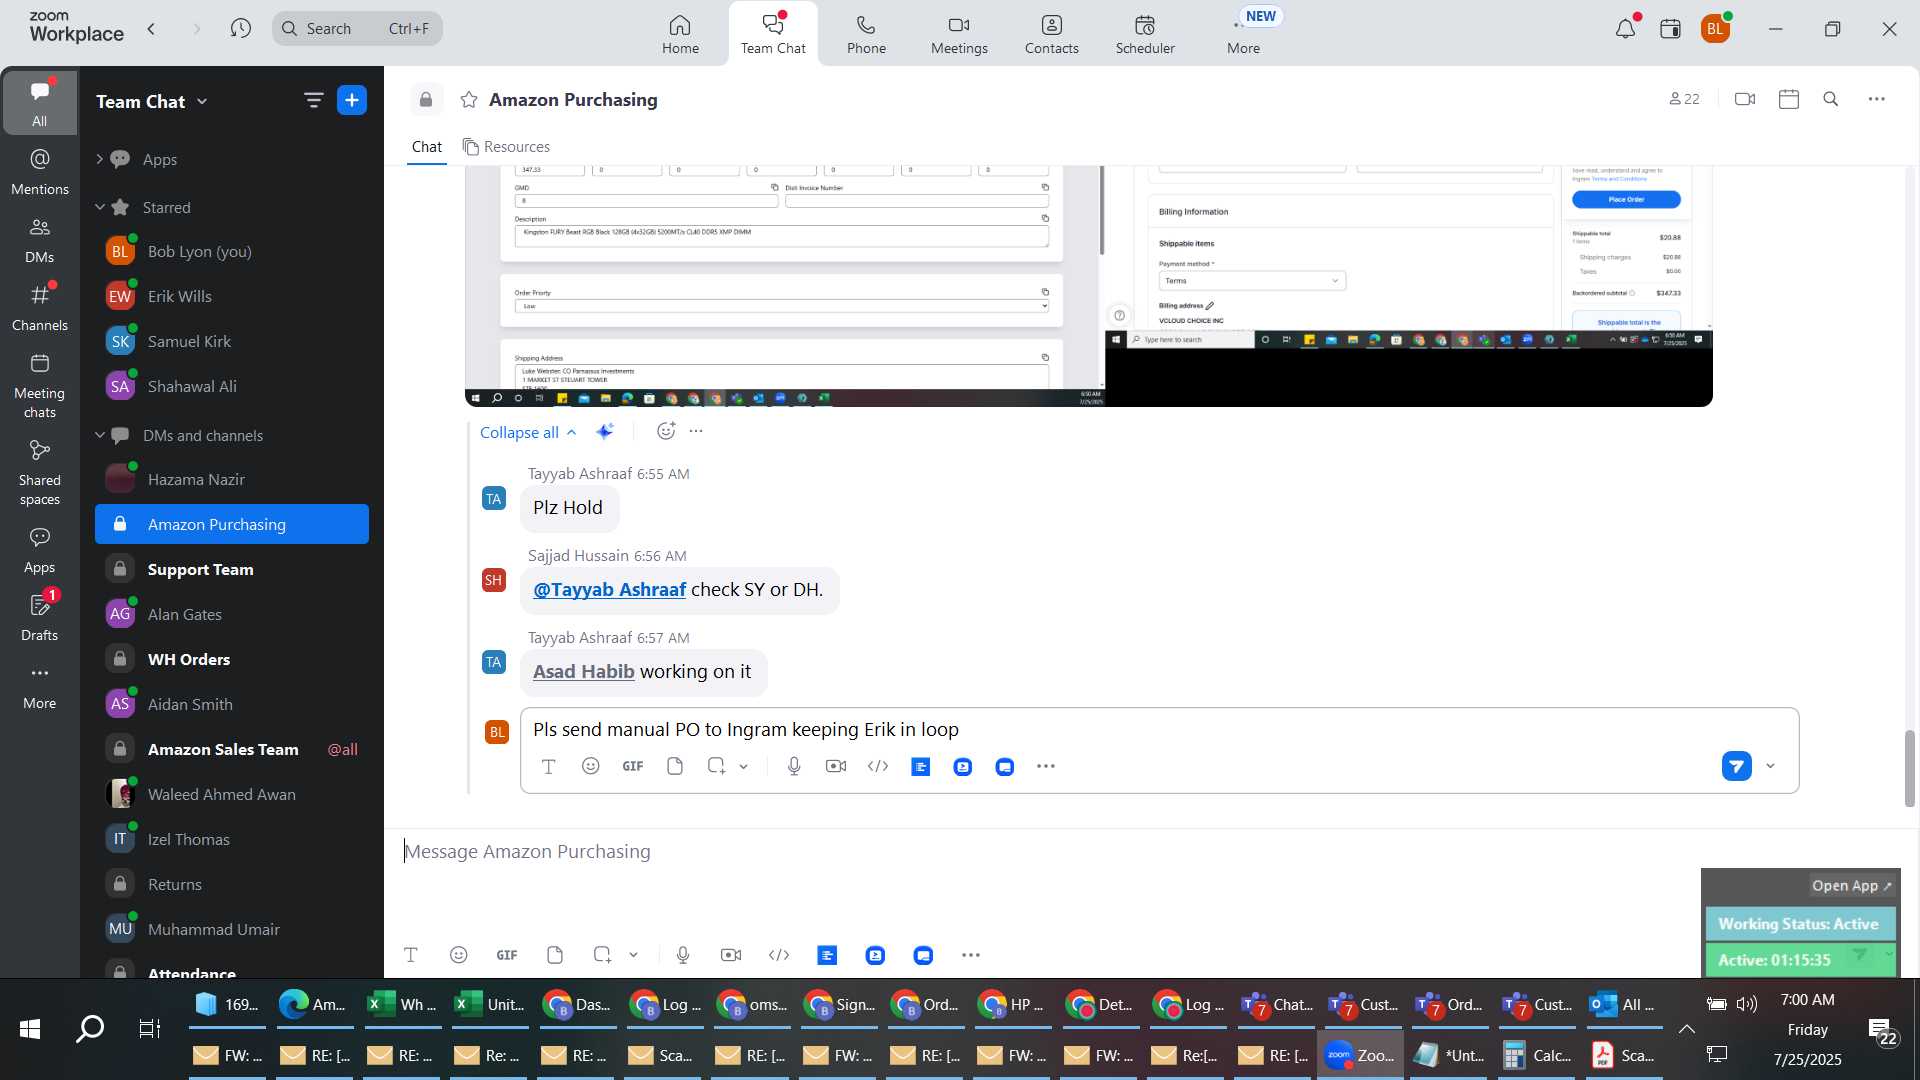
Task: Open the Windows Start menu
Action: (x=30, y=1028)
